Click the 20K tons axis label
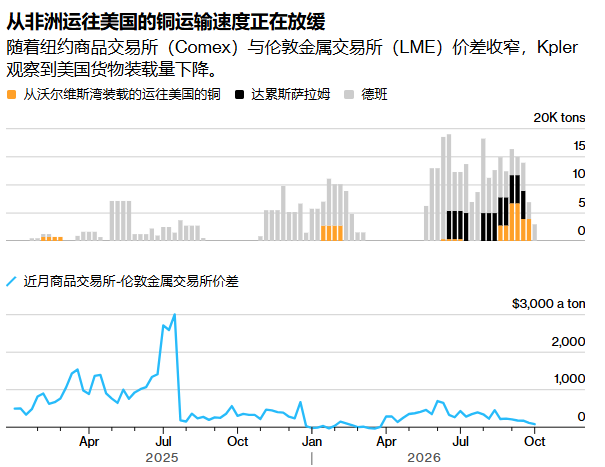This screenshot has width=605, height=467. (x=559, y=118)
